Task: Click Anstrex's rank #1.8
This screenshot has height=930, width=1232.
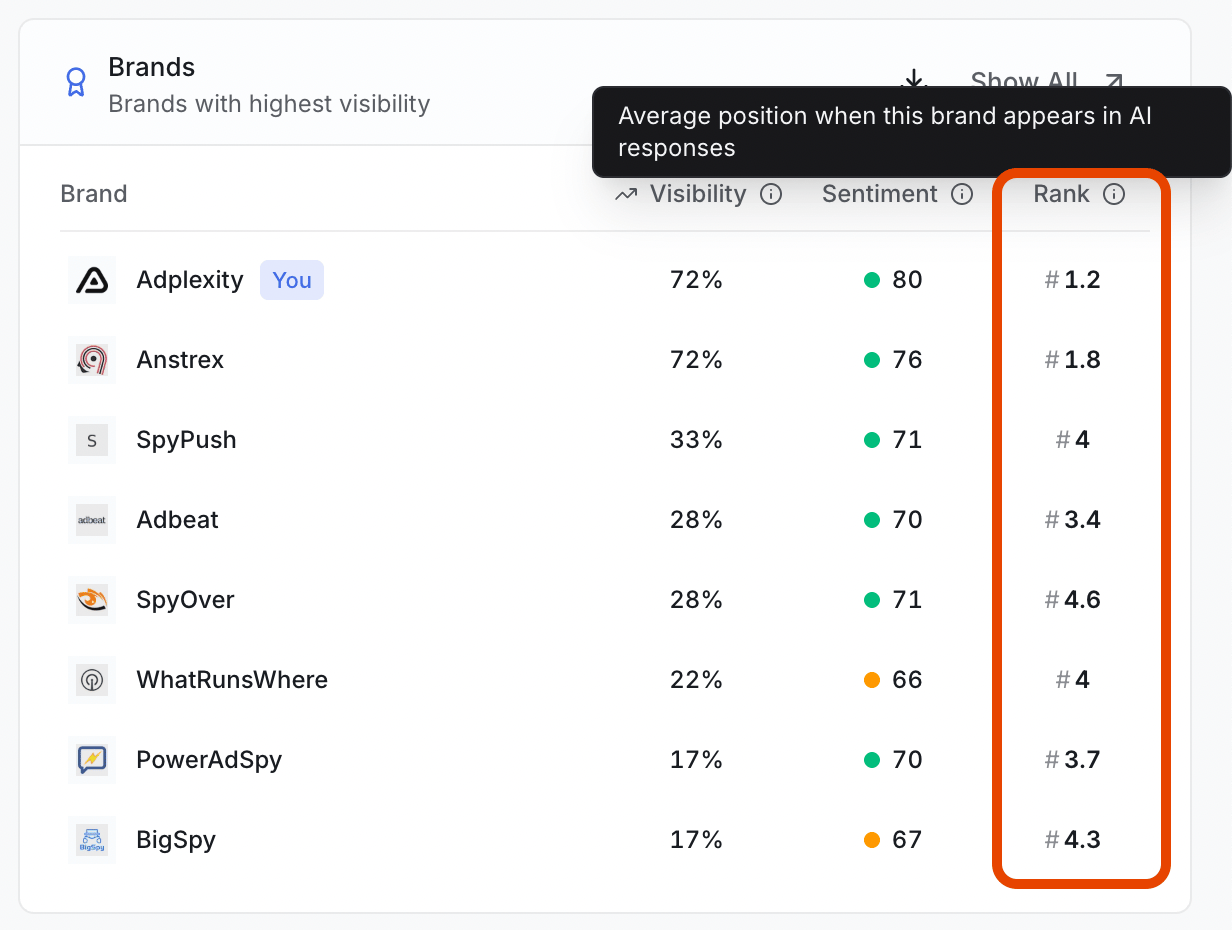Action: tap(1073, 360)
